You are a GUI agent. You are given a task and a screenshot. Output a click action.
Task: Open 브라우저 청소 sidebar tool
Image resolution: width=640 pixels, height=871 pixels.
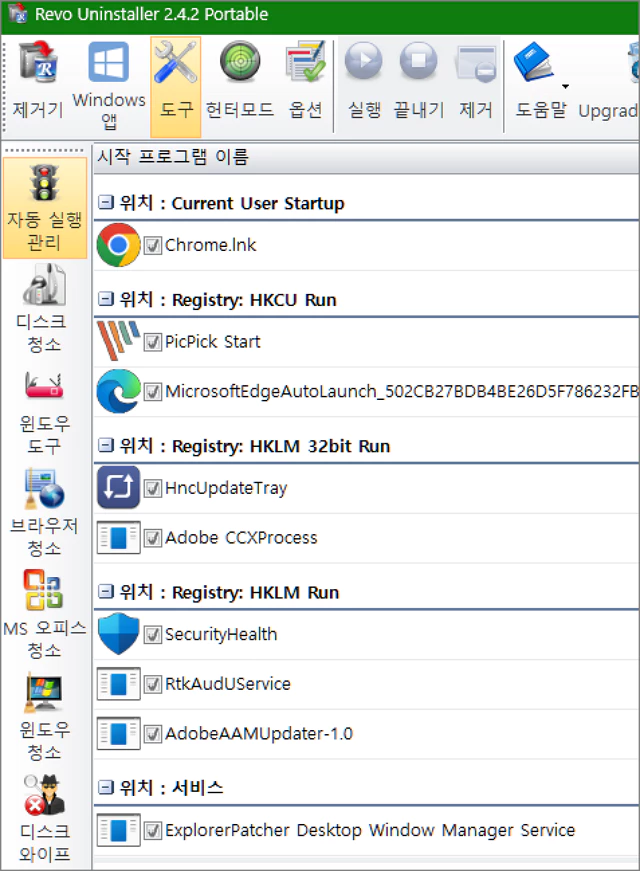point(44,513)
